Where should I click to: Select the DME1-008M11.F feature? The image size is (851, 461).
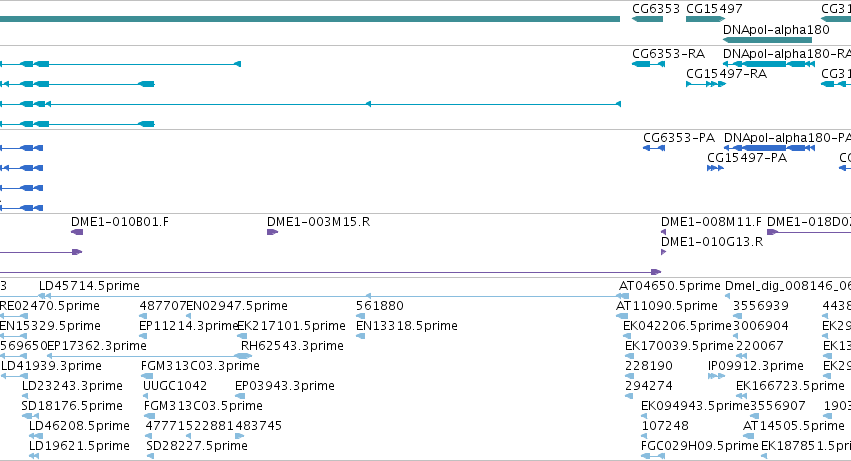pos(663,232)
